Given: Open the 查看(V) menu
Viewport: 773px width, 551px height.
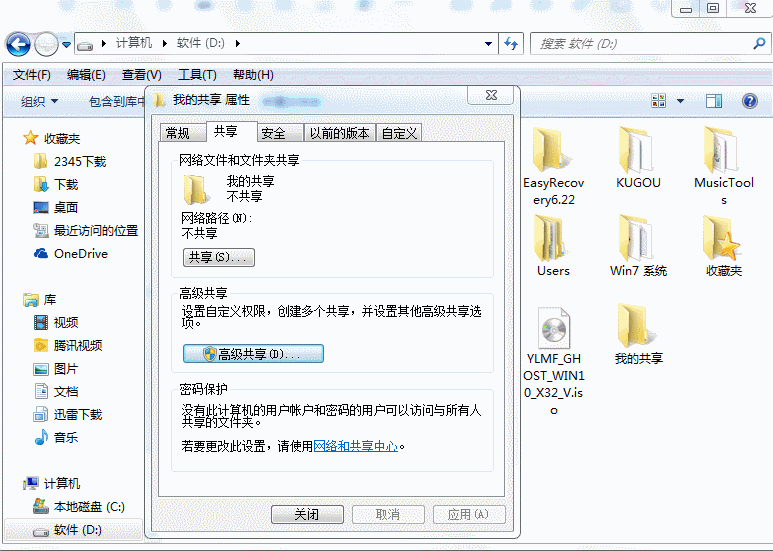Looking at the screenshot, I should coord(141,75).
